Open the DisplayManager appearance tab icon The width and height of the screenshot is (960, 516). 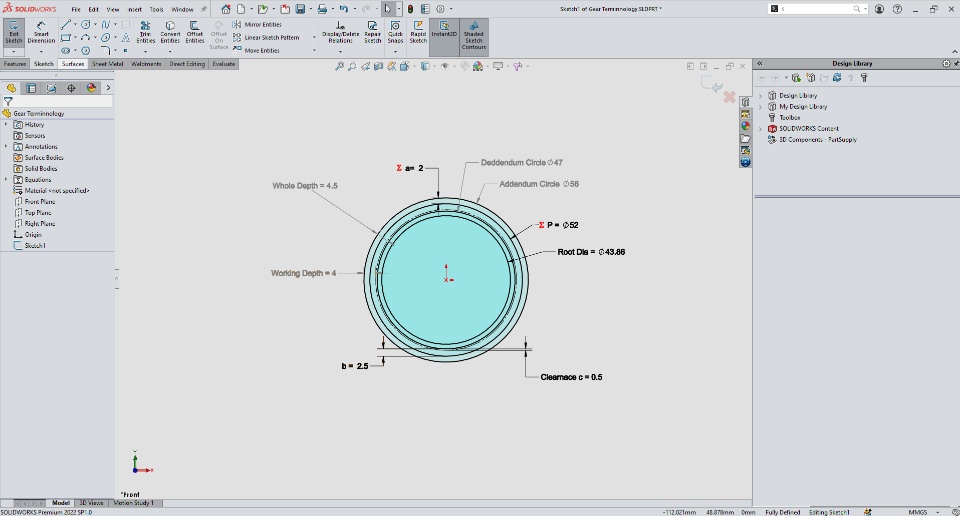coord(91,88)
